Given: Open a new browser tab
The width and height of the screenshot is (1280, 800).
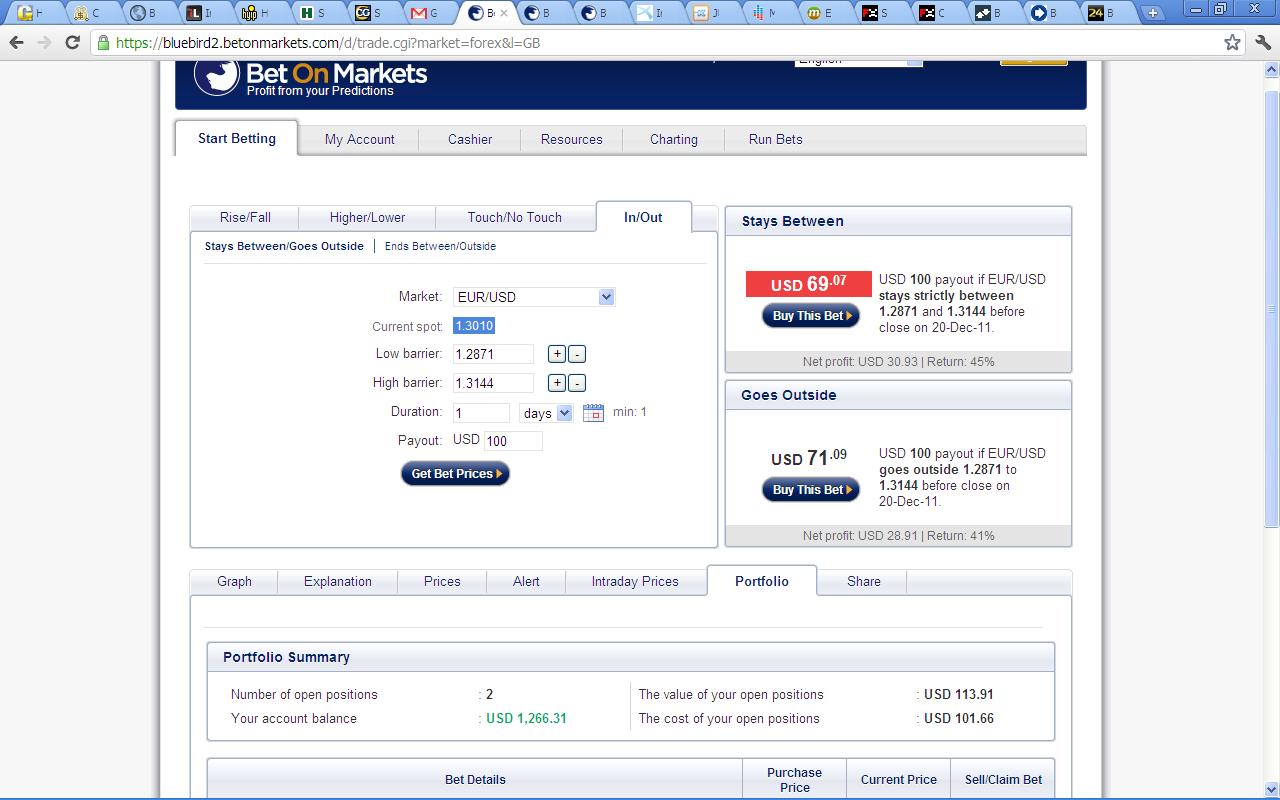Looking at the screenshot, I should [x=1153, y=13].
